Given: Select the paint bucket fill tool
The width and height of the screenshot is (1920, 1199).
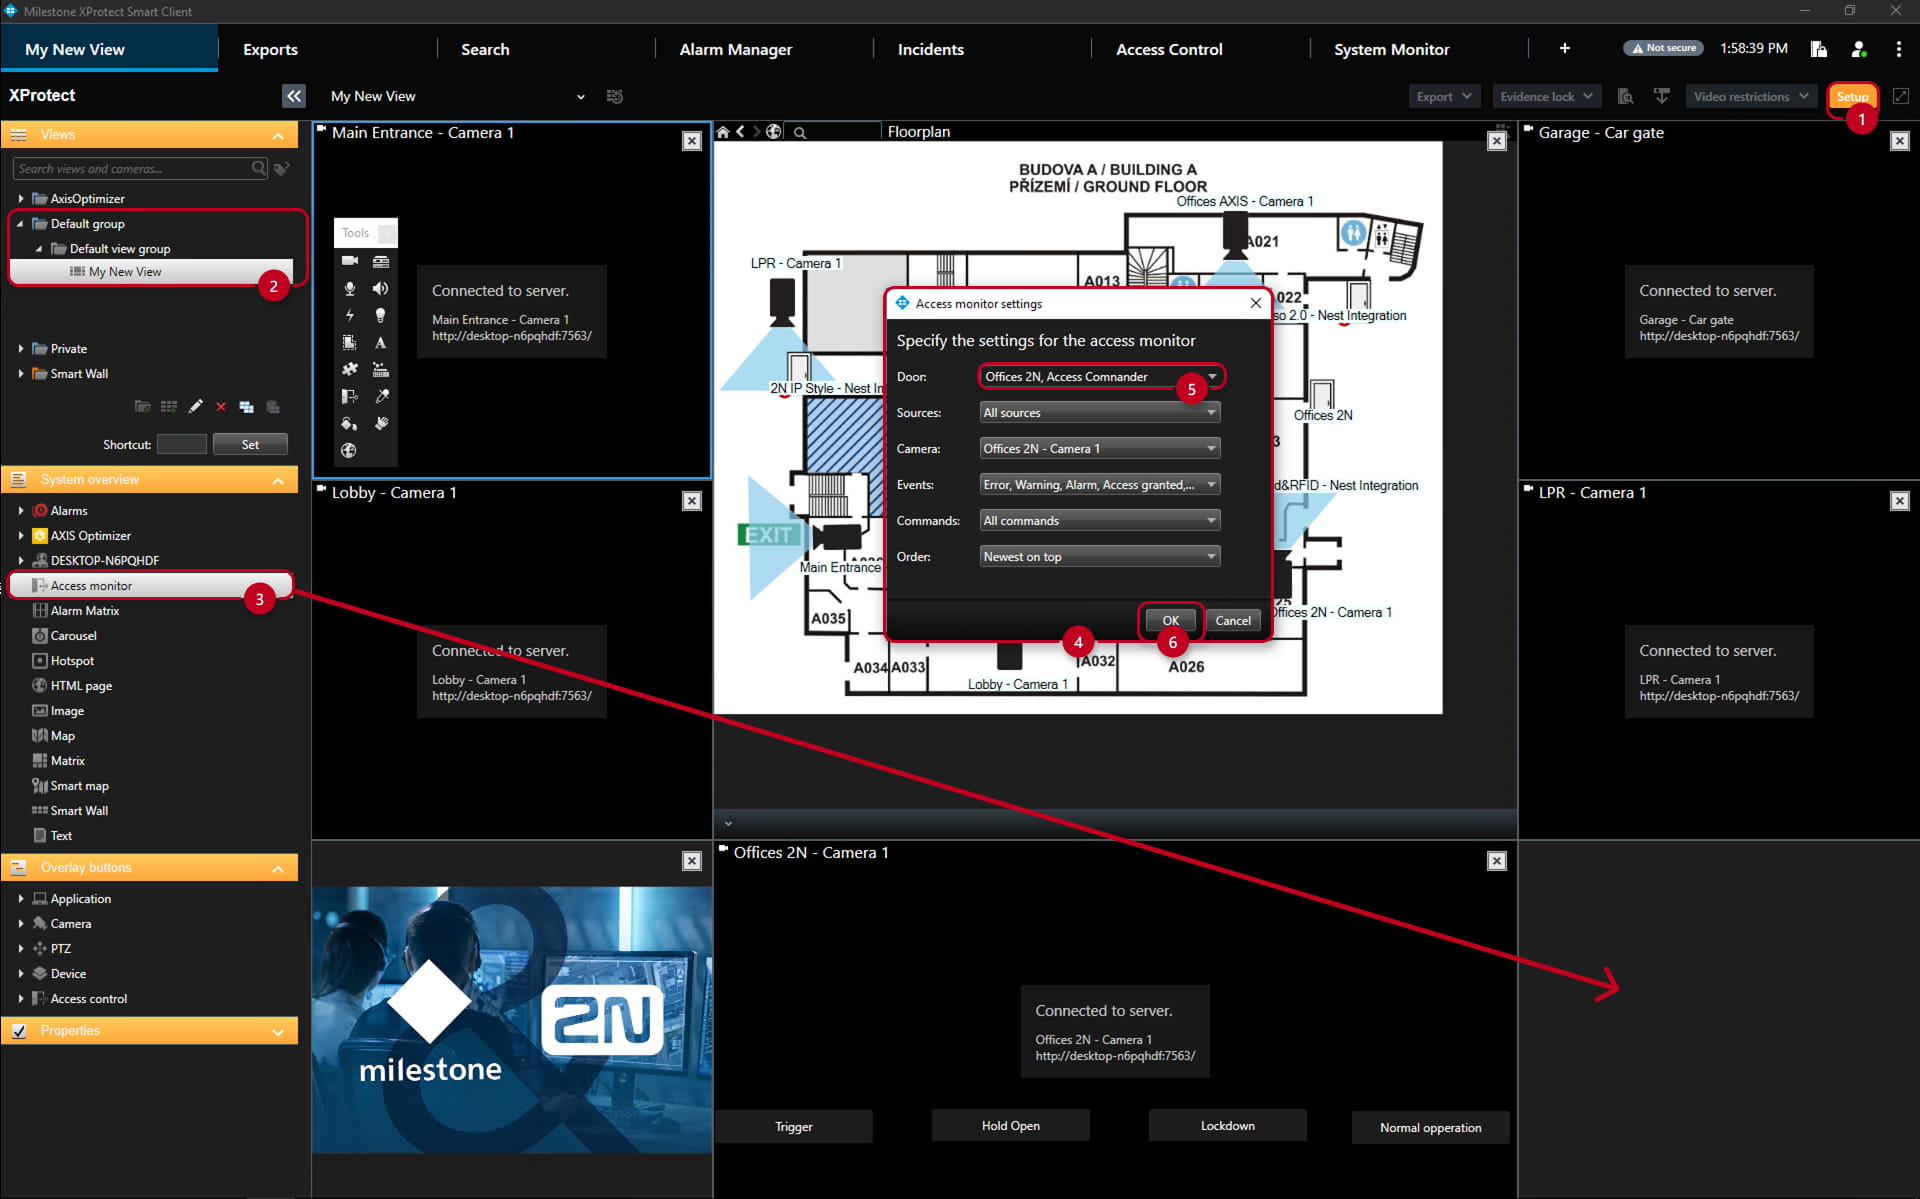Looking at the screenshot, I should pyautogui.click(x=349, y=423).
